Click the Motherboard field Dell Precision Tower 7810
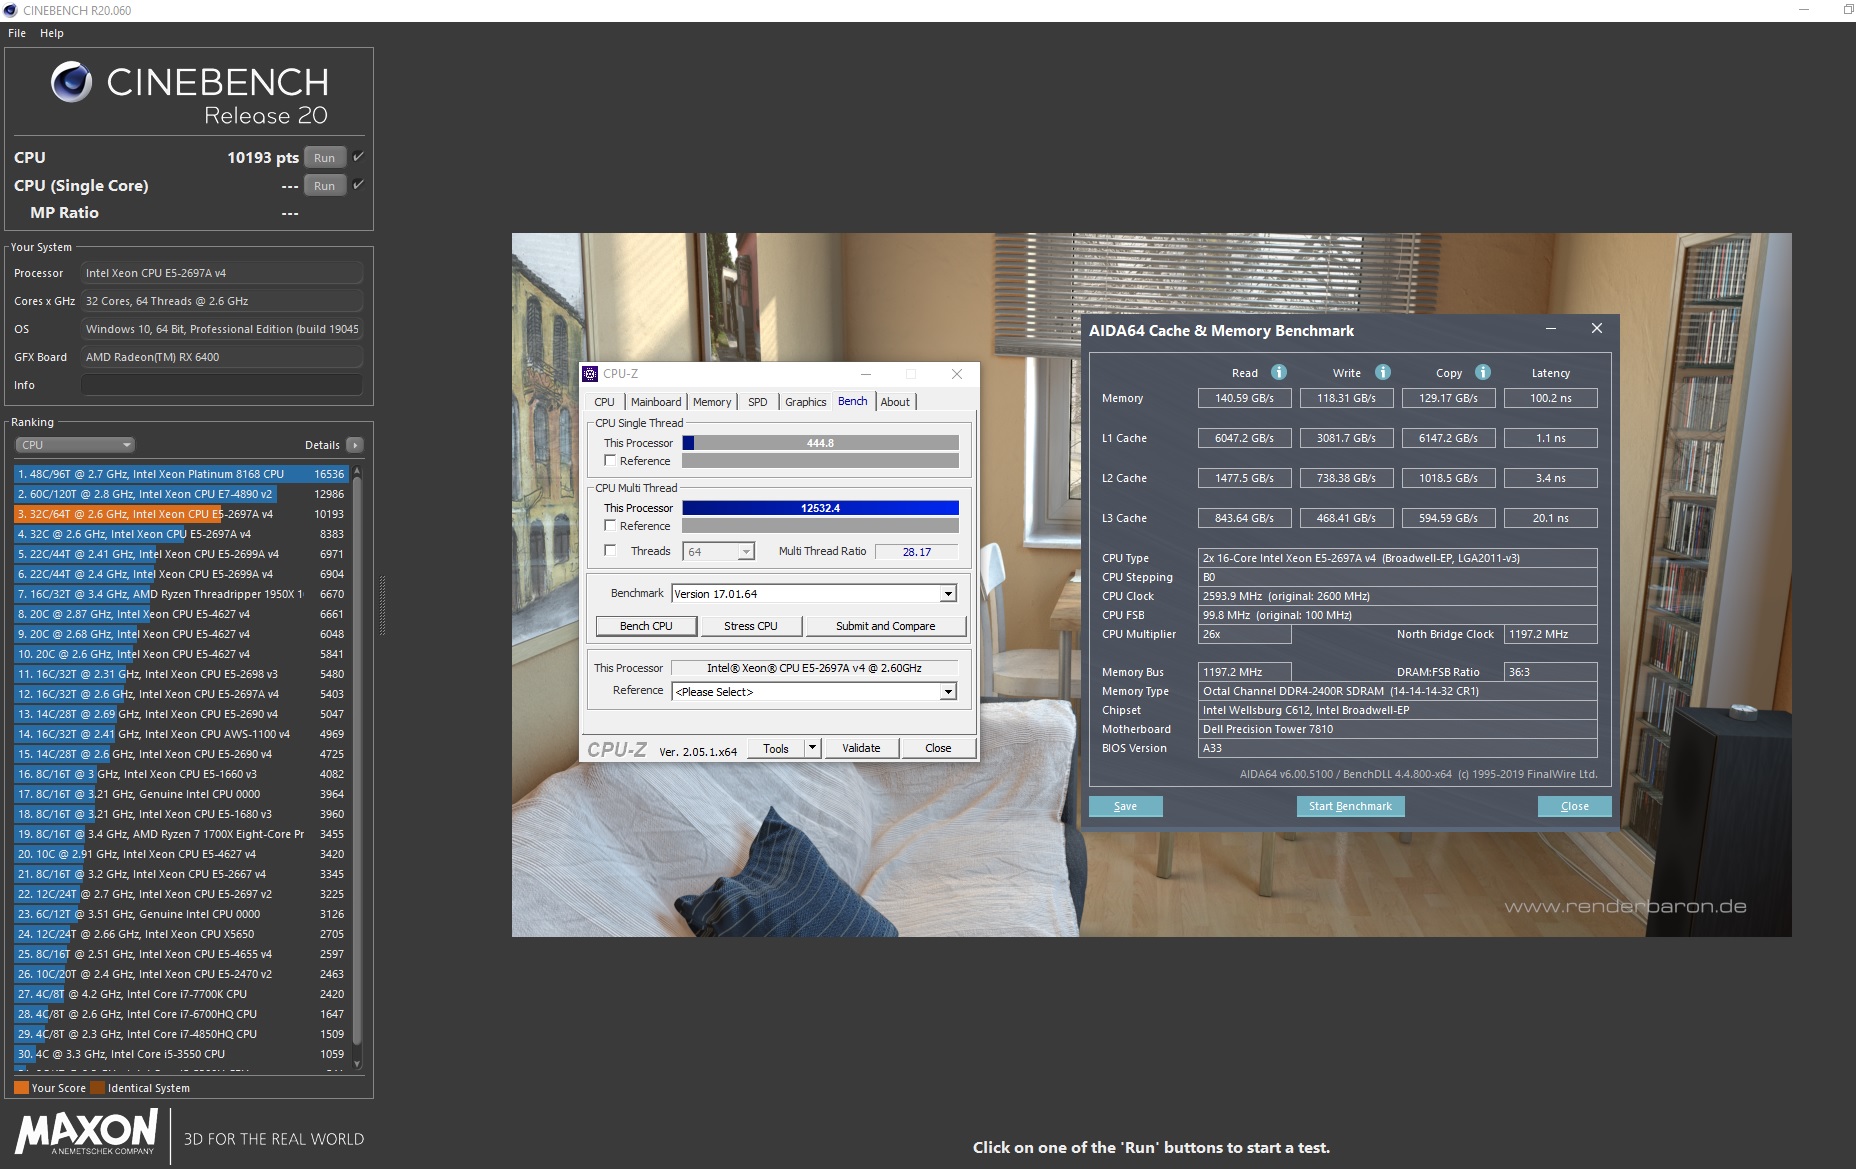Screen dimensions: 1856x1169 1397,729
